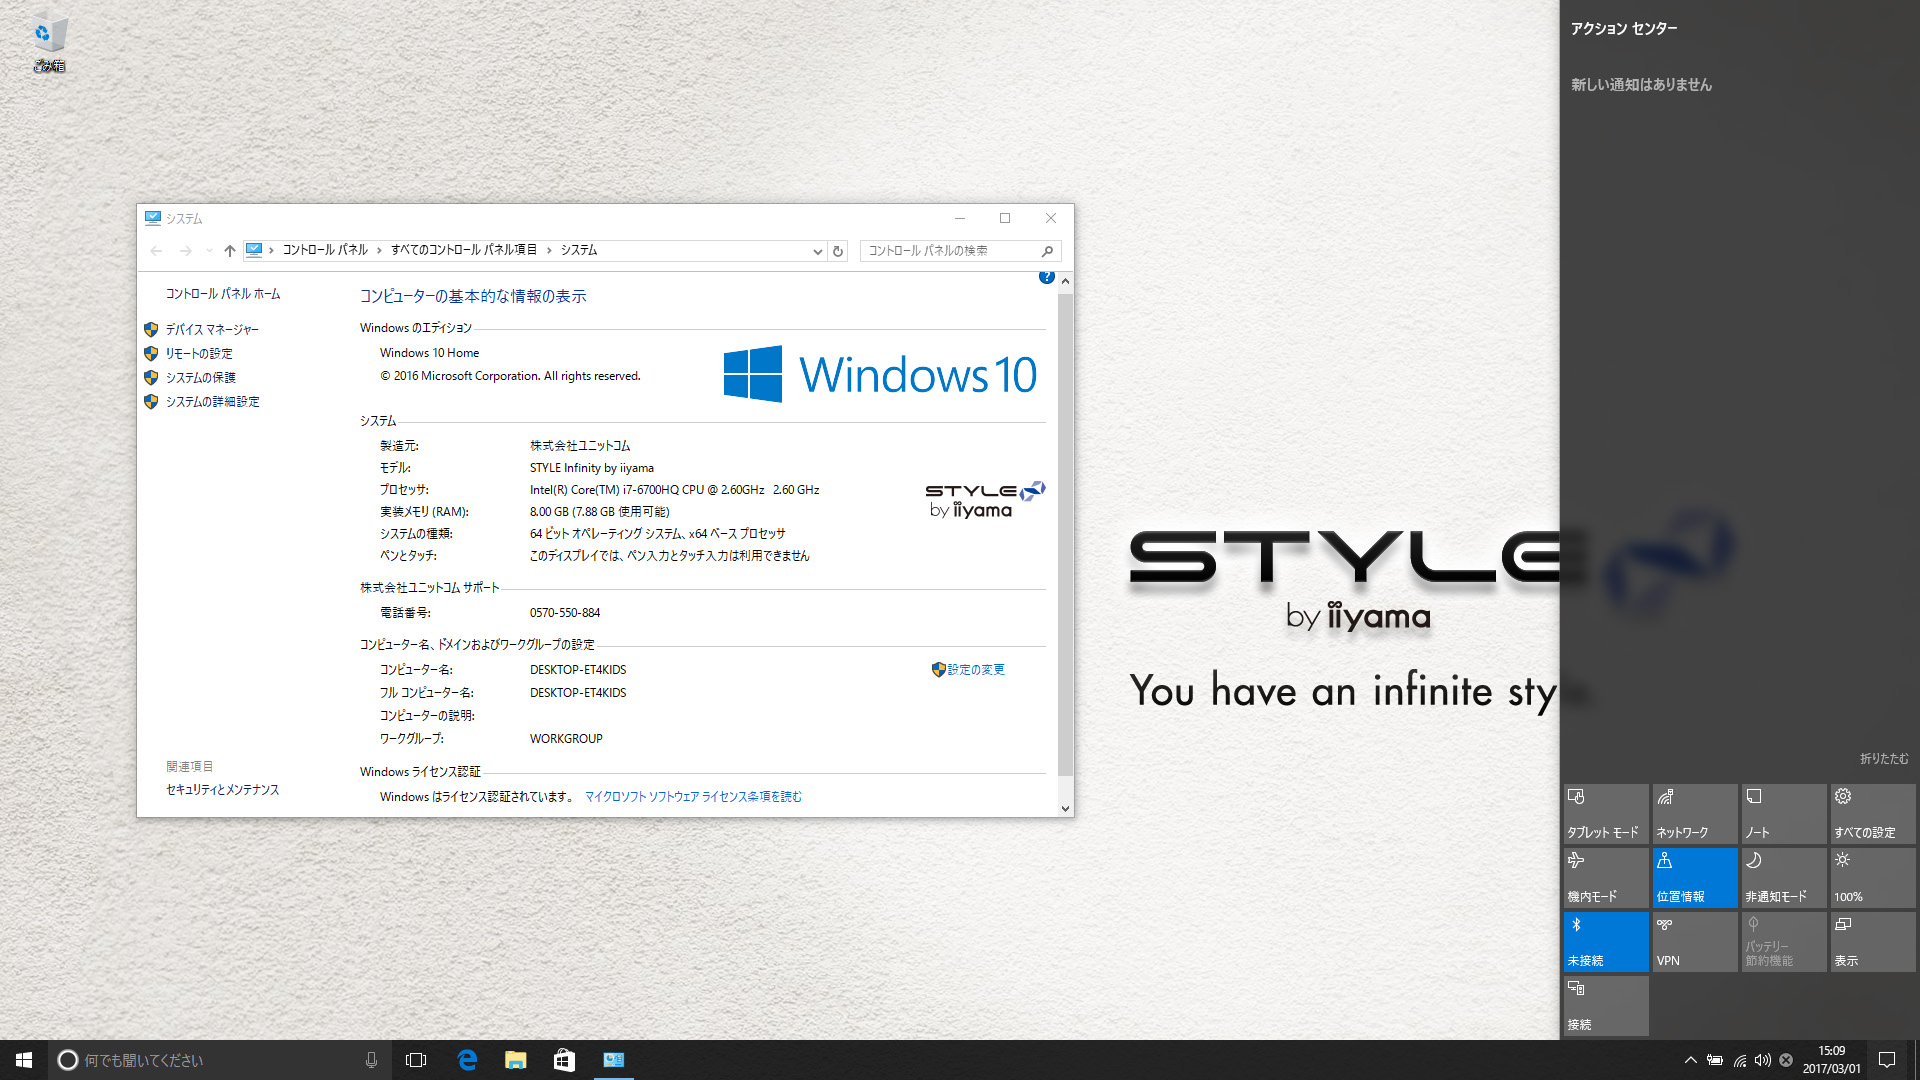This screenshot has width=1920, height=1080.
Task: Expand chevron after すべてのコントロール パネル項目
Action: 548,250
